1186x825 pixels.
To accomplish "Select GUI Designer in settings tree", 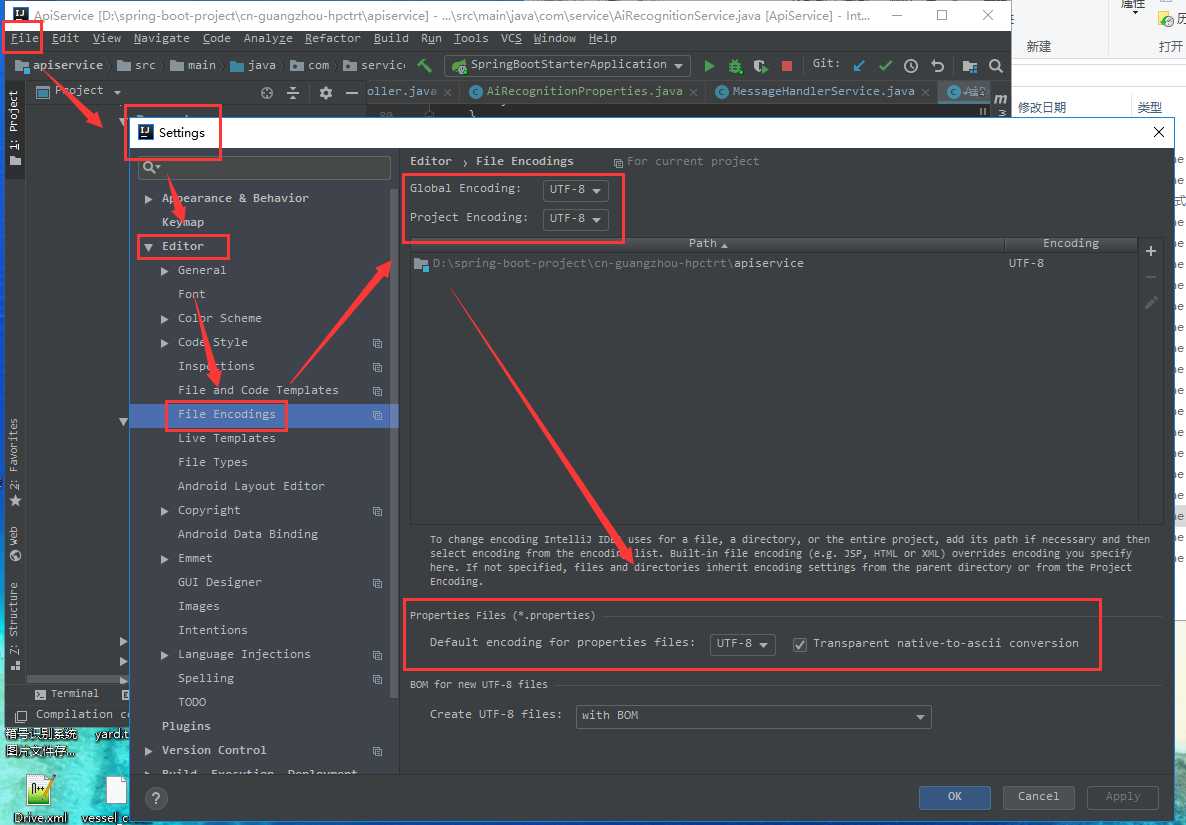I will [x=219, y=582].
